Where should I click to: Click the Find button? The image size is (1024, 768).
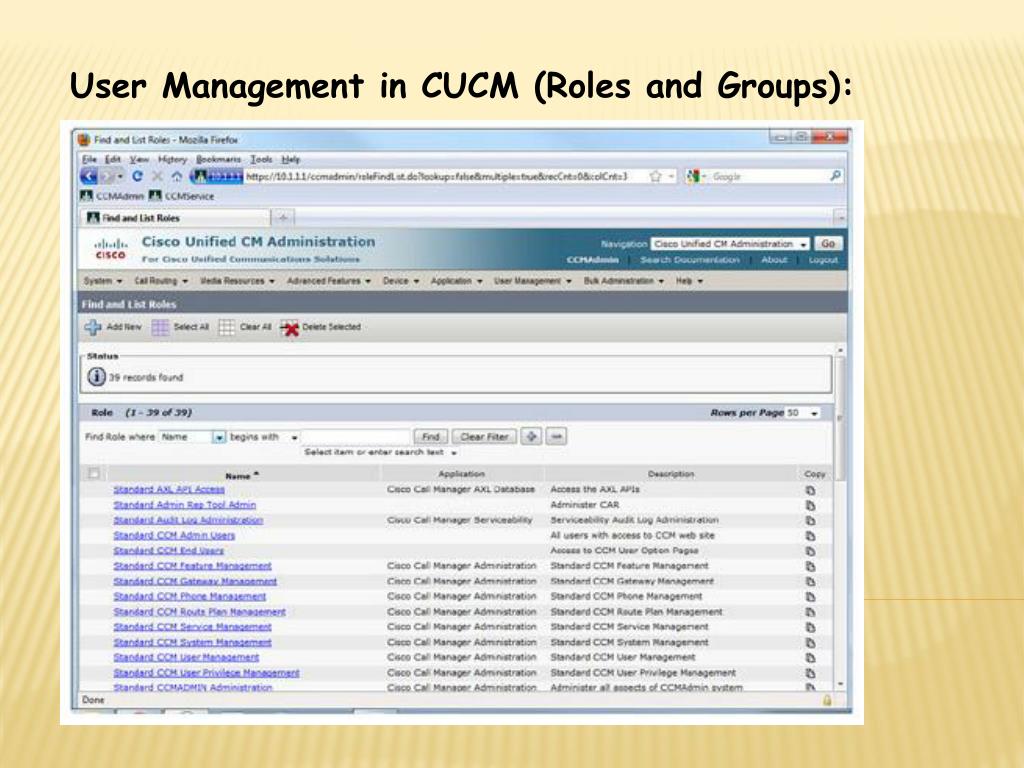tap(430, 436)
